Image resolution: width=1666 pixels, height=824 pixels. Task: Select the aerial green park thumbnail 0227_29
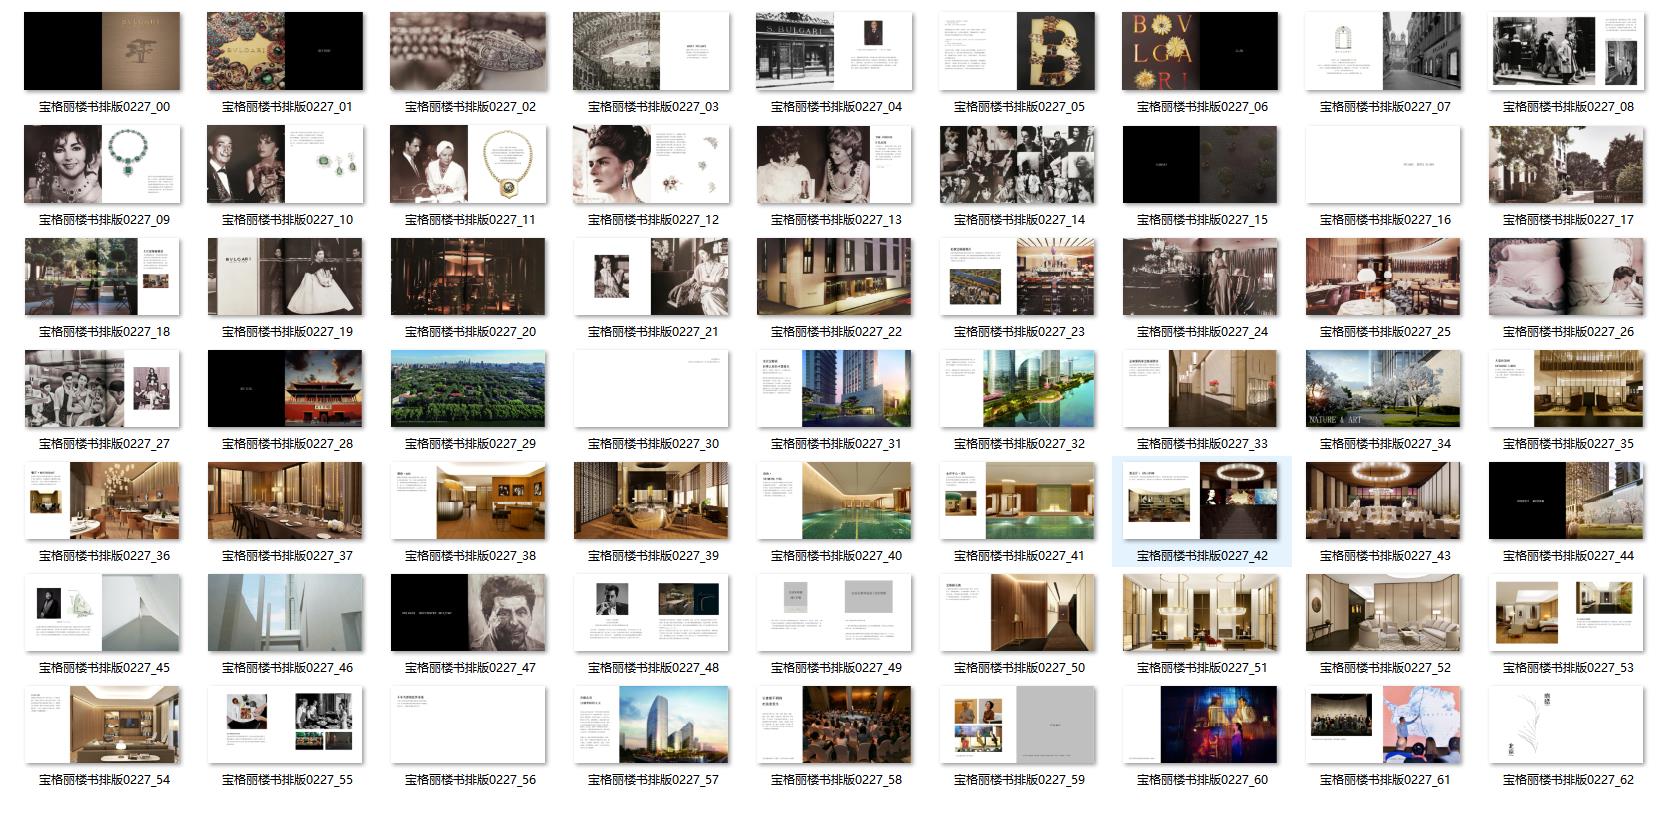[x=468, y=388]
